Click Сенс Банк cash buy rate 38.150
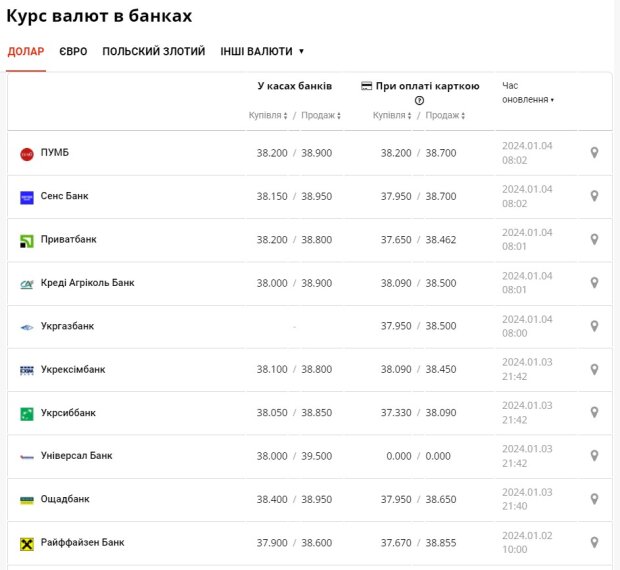 pos(272,196)
